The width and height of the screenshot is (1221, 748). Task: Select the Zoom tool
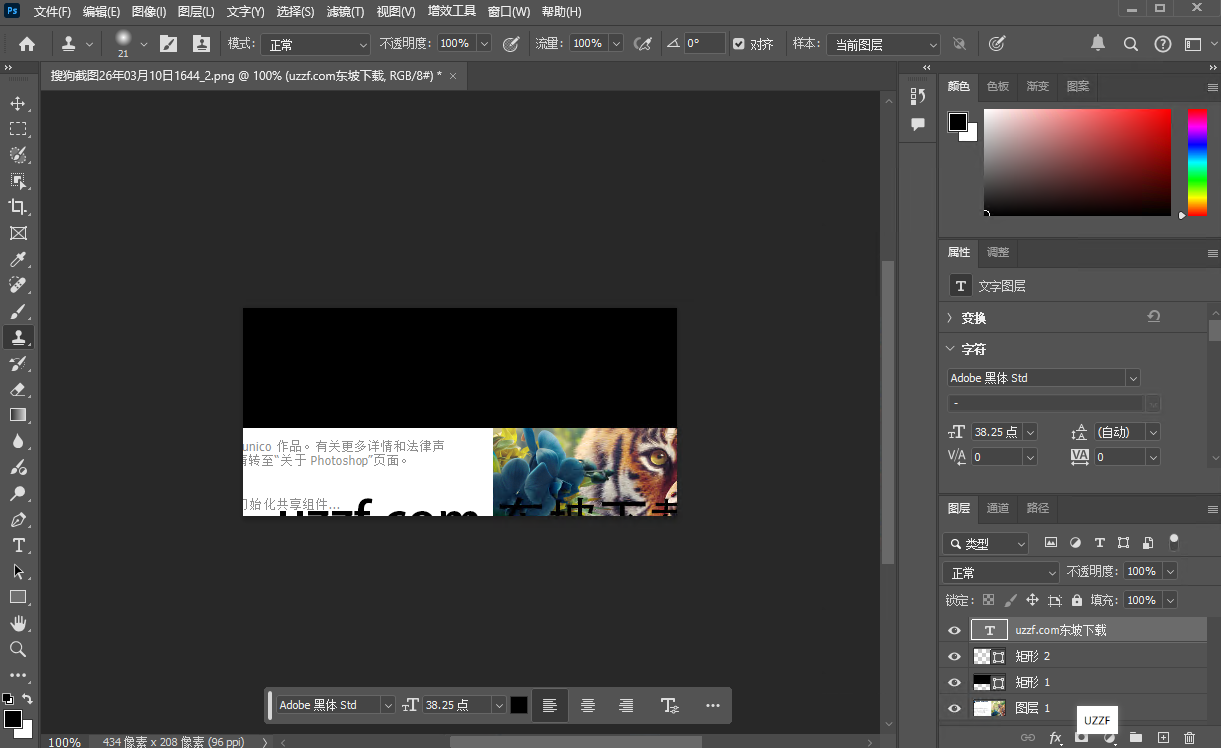coord(18,649)
